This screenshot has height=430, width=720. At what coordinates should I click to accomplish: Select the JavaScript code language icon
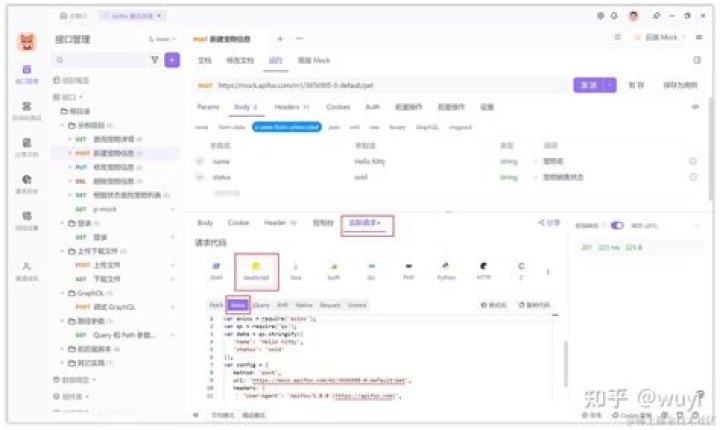tap(256, 271)
